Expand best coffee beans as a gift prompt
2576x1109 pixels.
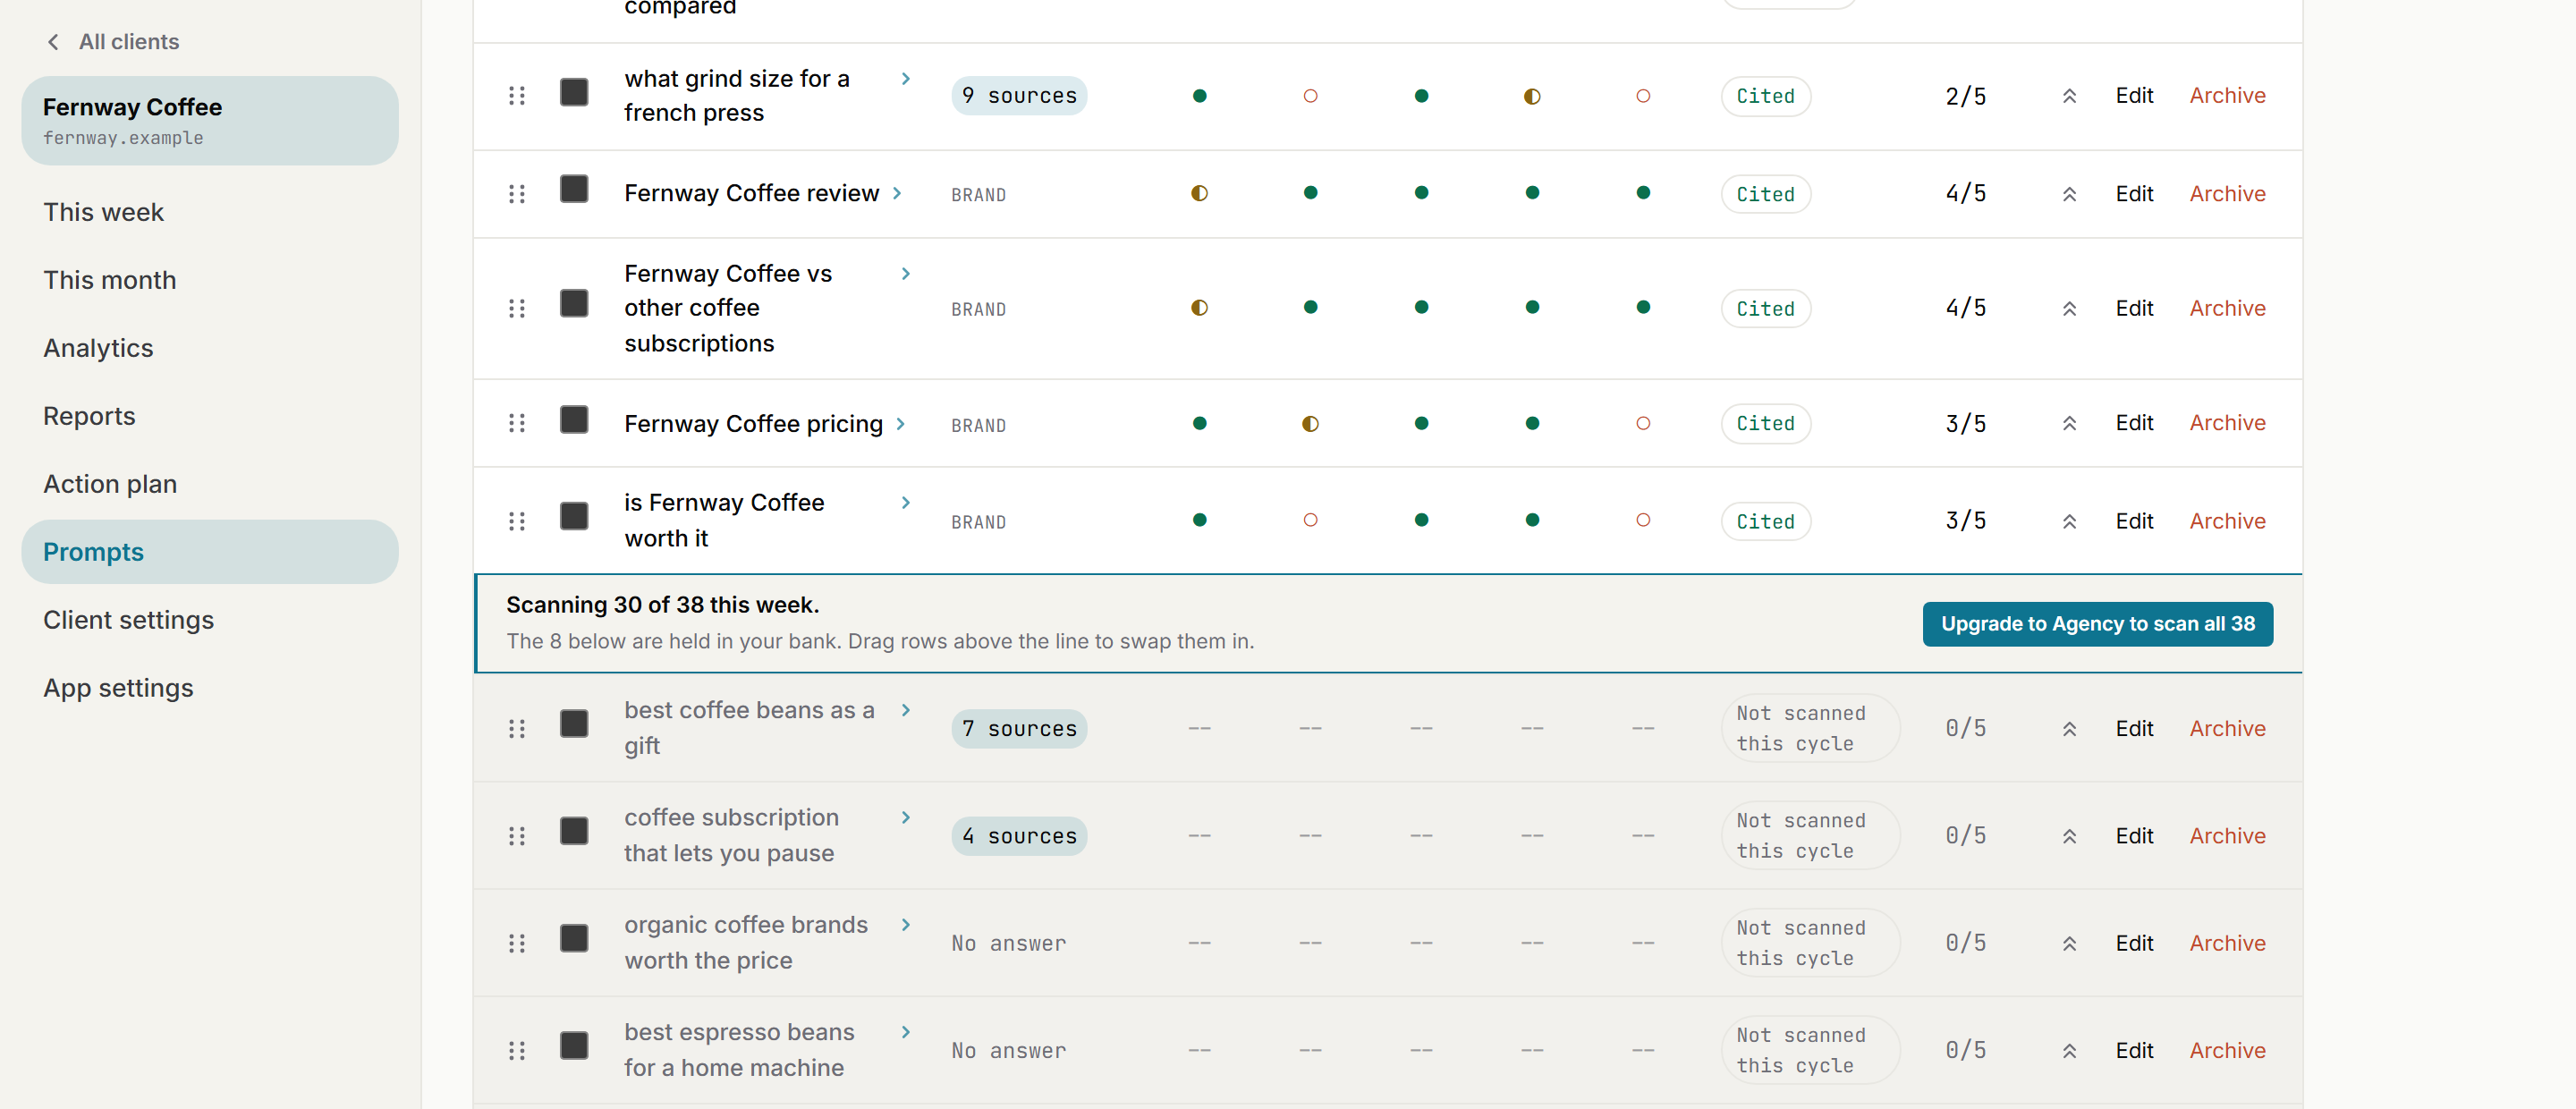[905, 710]
